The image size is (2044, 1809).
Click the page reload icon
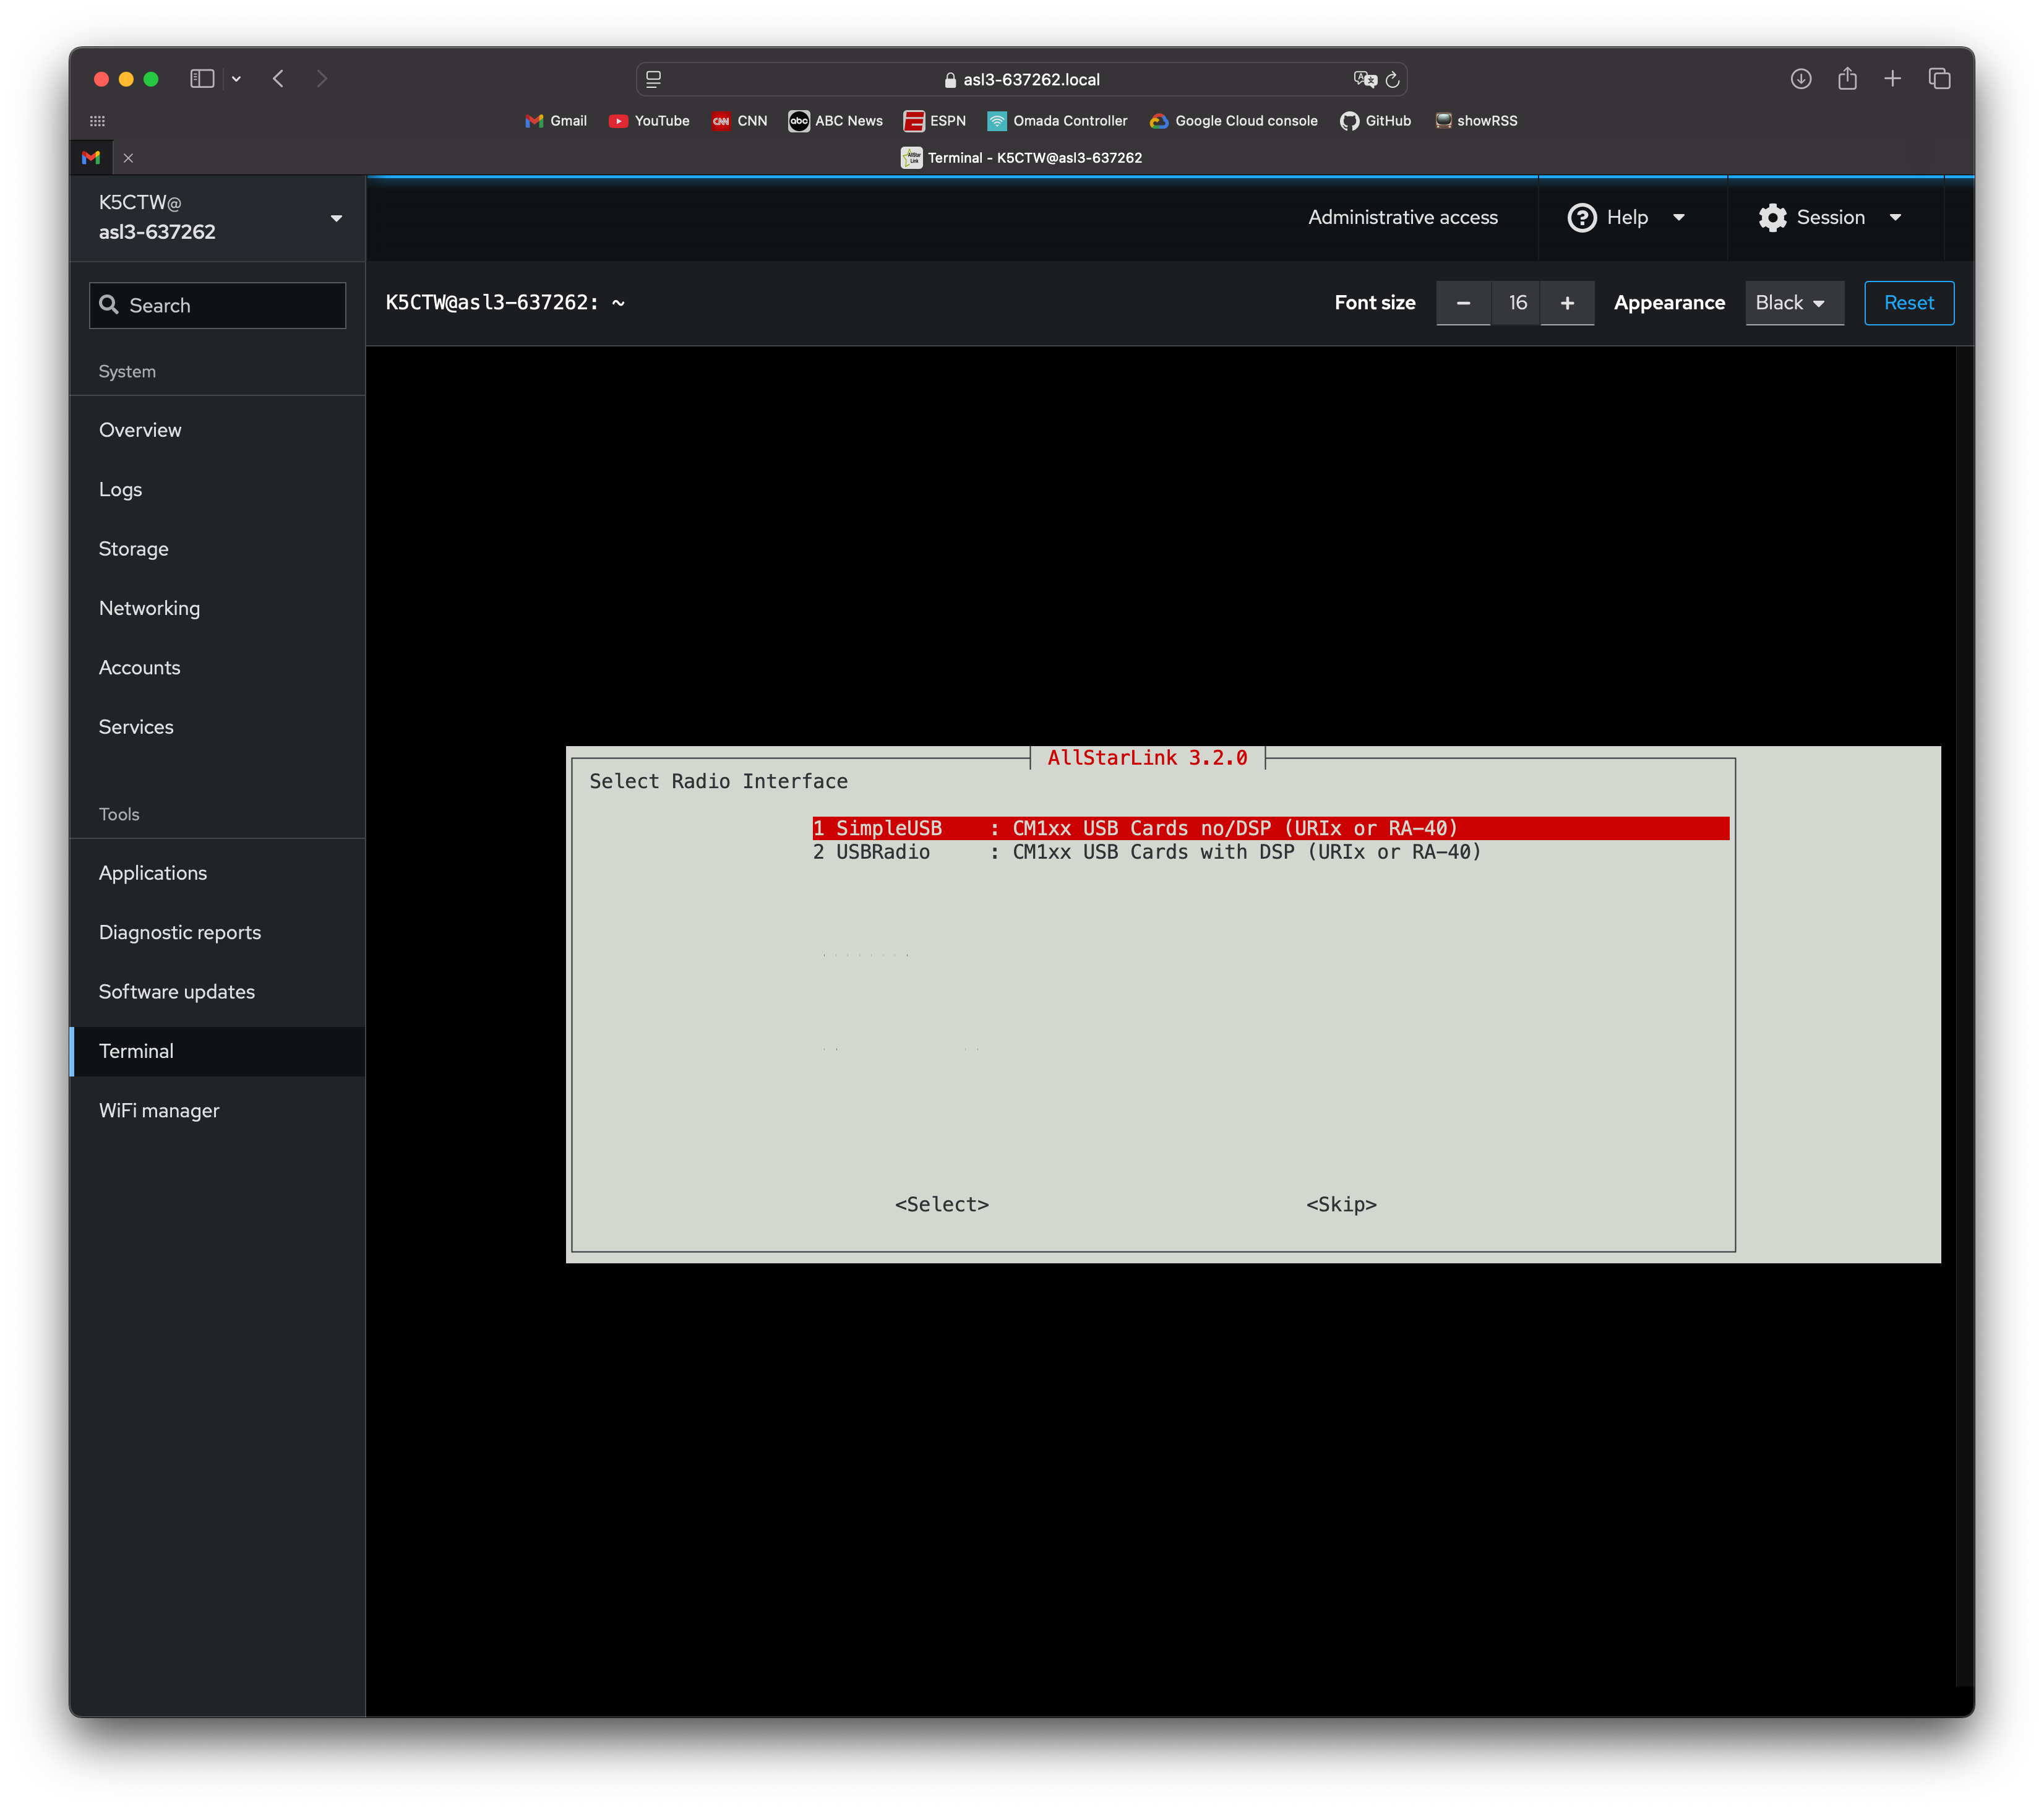coord(1392,80)
